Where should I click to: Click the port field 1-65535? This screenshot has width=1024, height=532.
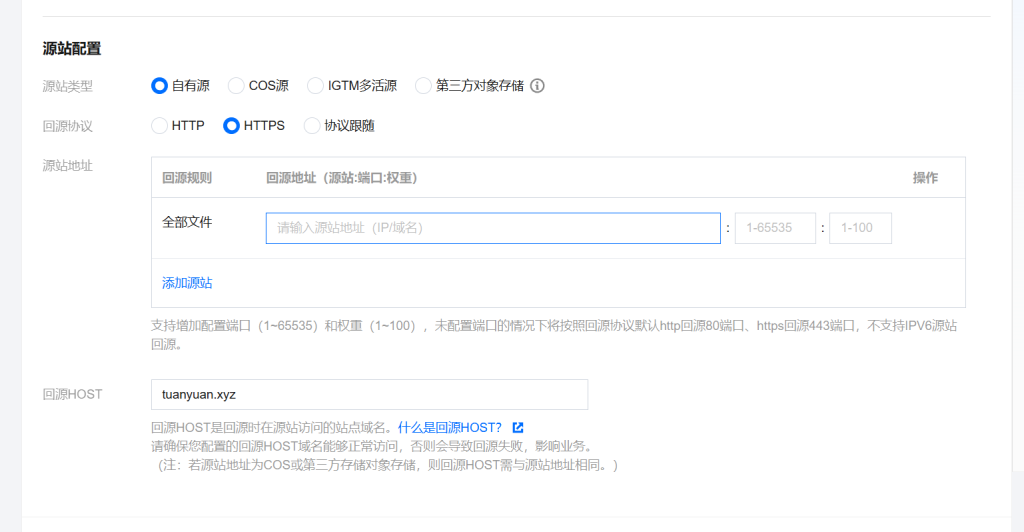775,228
